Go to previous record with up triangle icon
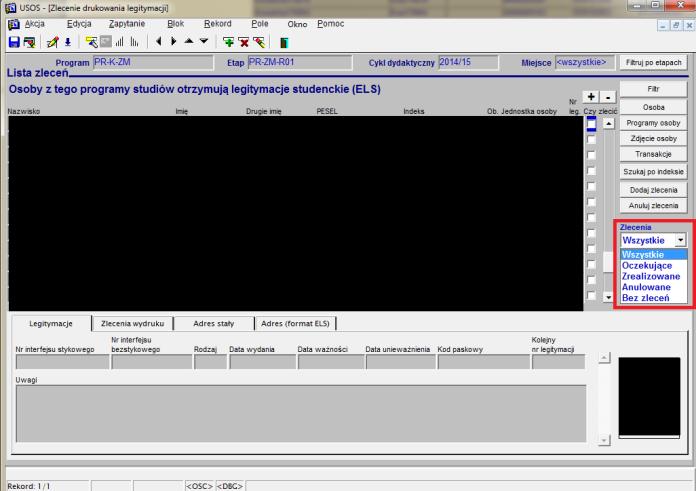 click(x=189, y=41)
